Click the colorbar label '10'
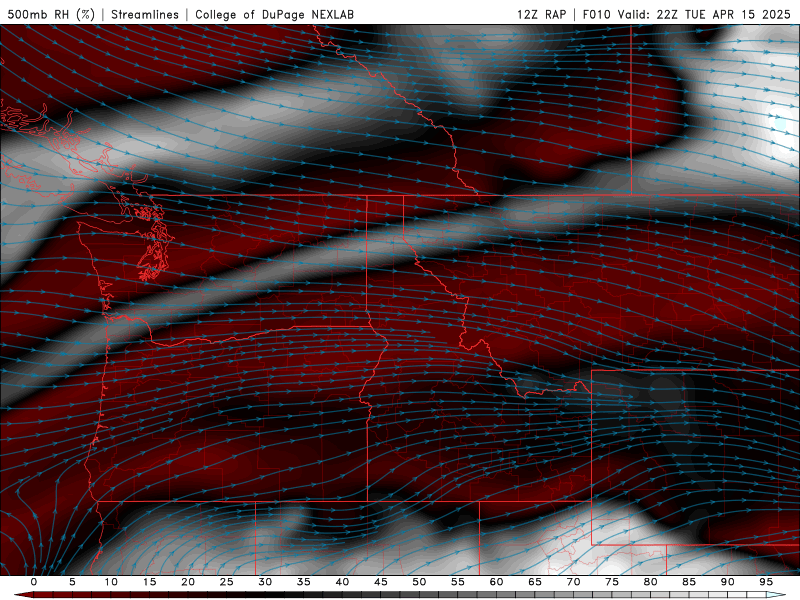 (x=111, y=582)
